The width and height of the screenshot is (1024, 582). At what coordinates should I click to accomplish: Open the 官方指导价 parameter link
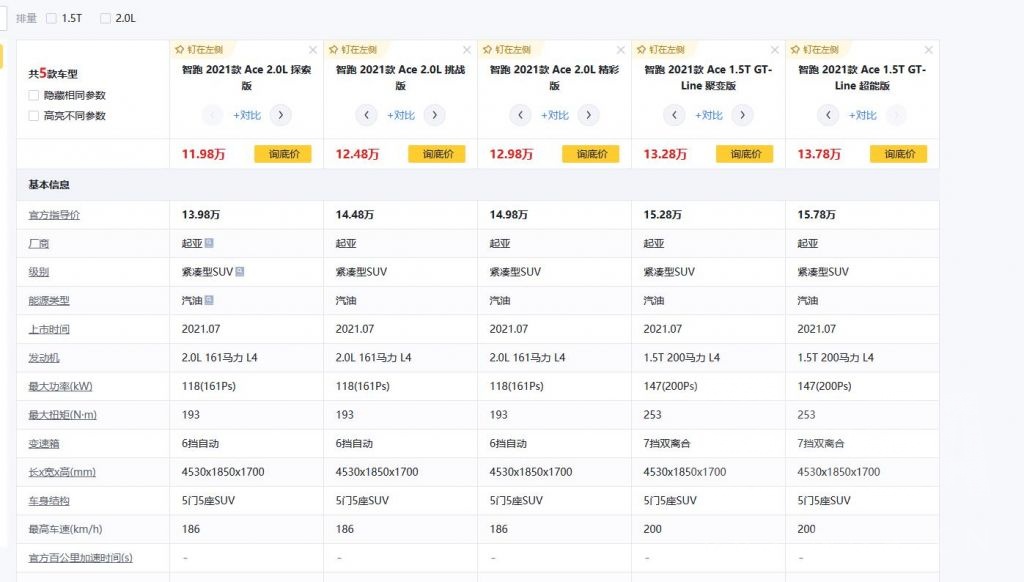coord(55,215)
